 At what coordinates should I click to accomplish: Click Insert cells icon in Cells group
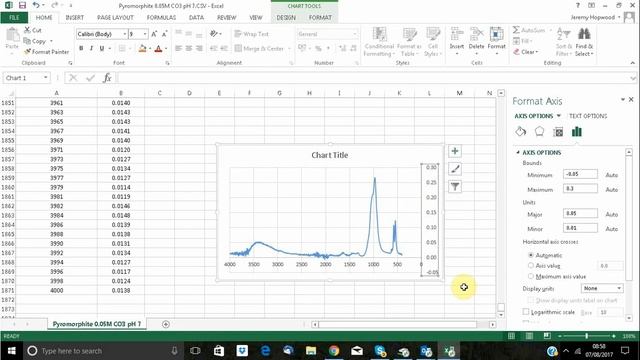pyautogui.click(x=456, y=34)
